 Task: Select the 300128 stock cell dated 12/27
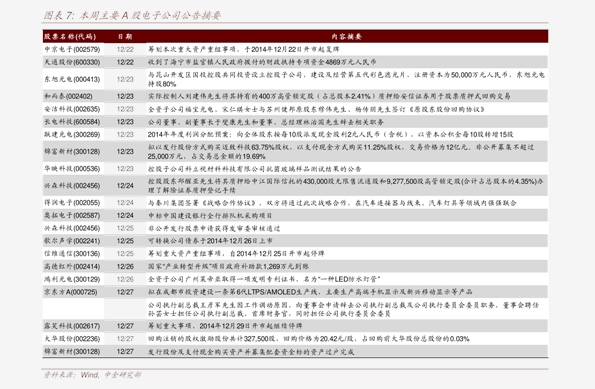[x=72, y=352]
